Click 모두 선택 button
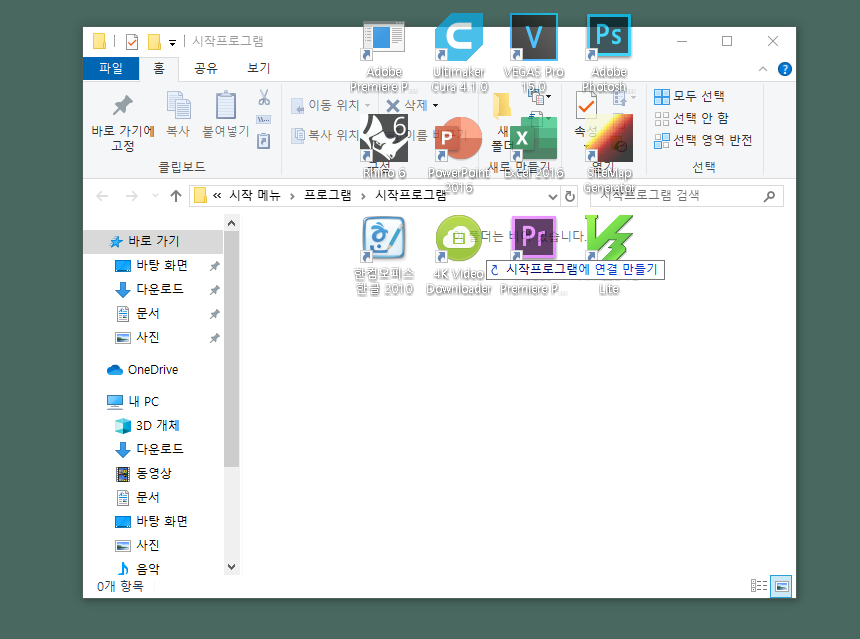 689,97
